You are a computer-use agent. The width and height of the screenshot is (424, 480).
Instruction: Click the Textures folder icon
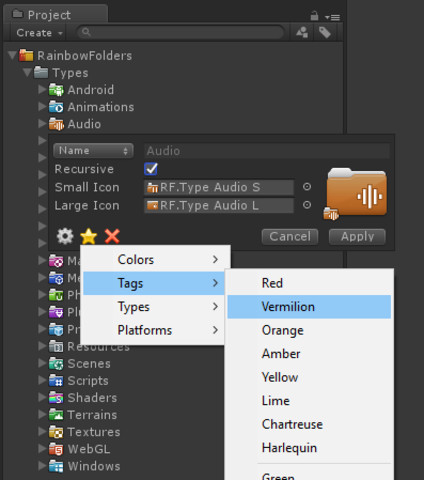pos(56,432)
